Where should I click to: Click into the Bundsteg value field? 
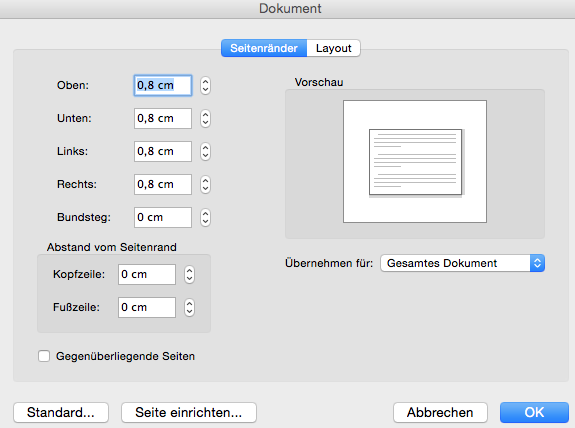[163, 217]
